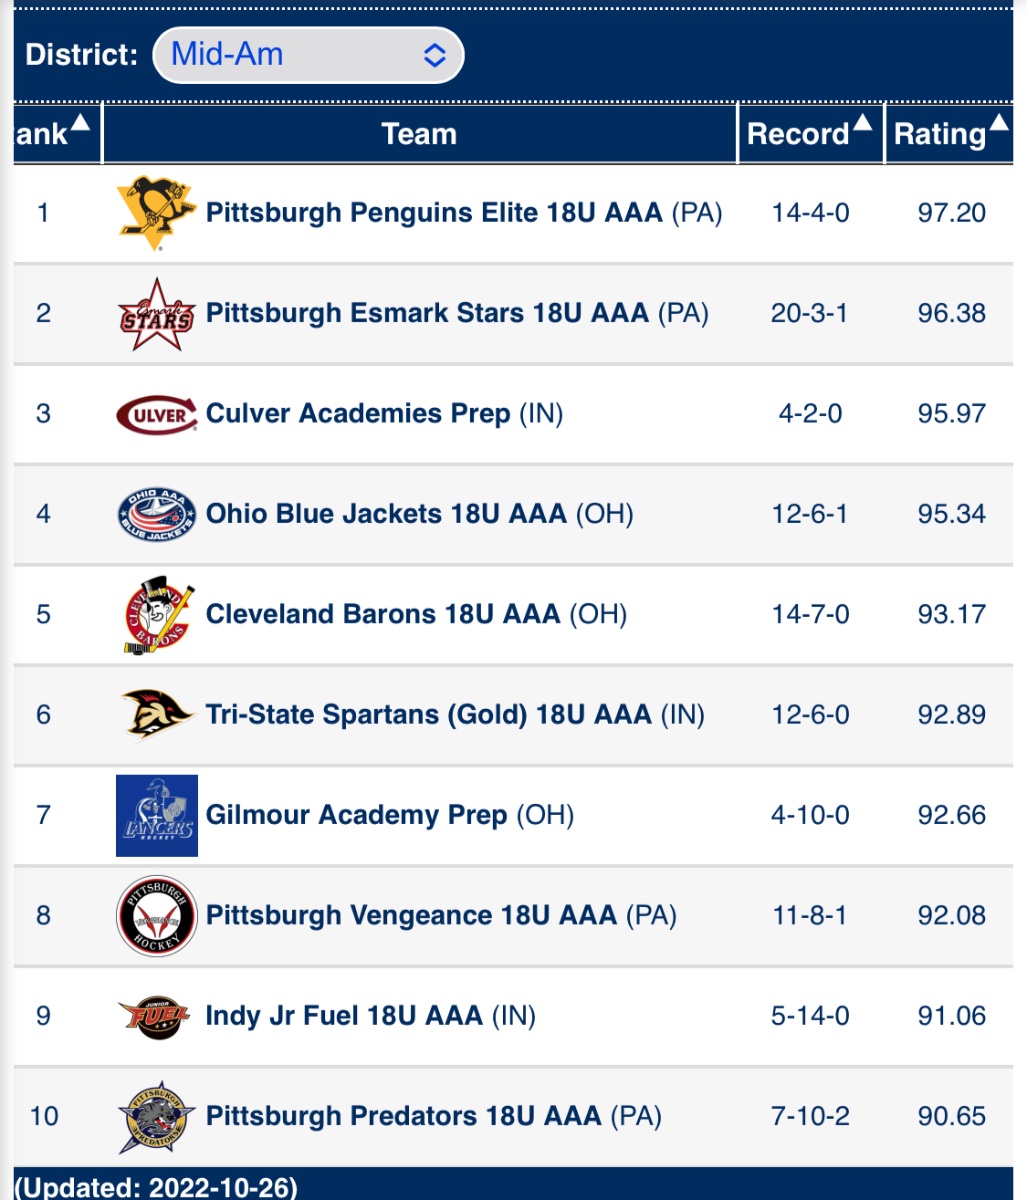This screenshot has width=1027, height=1200.
Task: Sort the table by Record column
Action: (x=810, y=133)
